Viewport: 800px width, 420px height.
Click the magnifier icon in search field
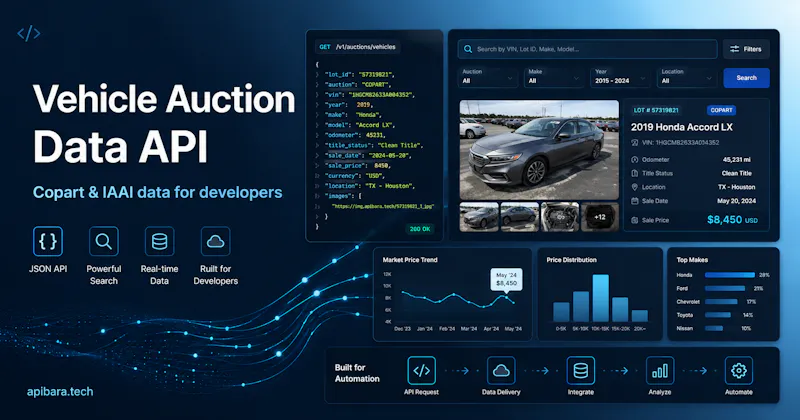click(468, 49)
